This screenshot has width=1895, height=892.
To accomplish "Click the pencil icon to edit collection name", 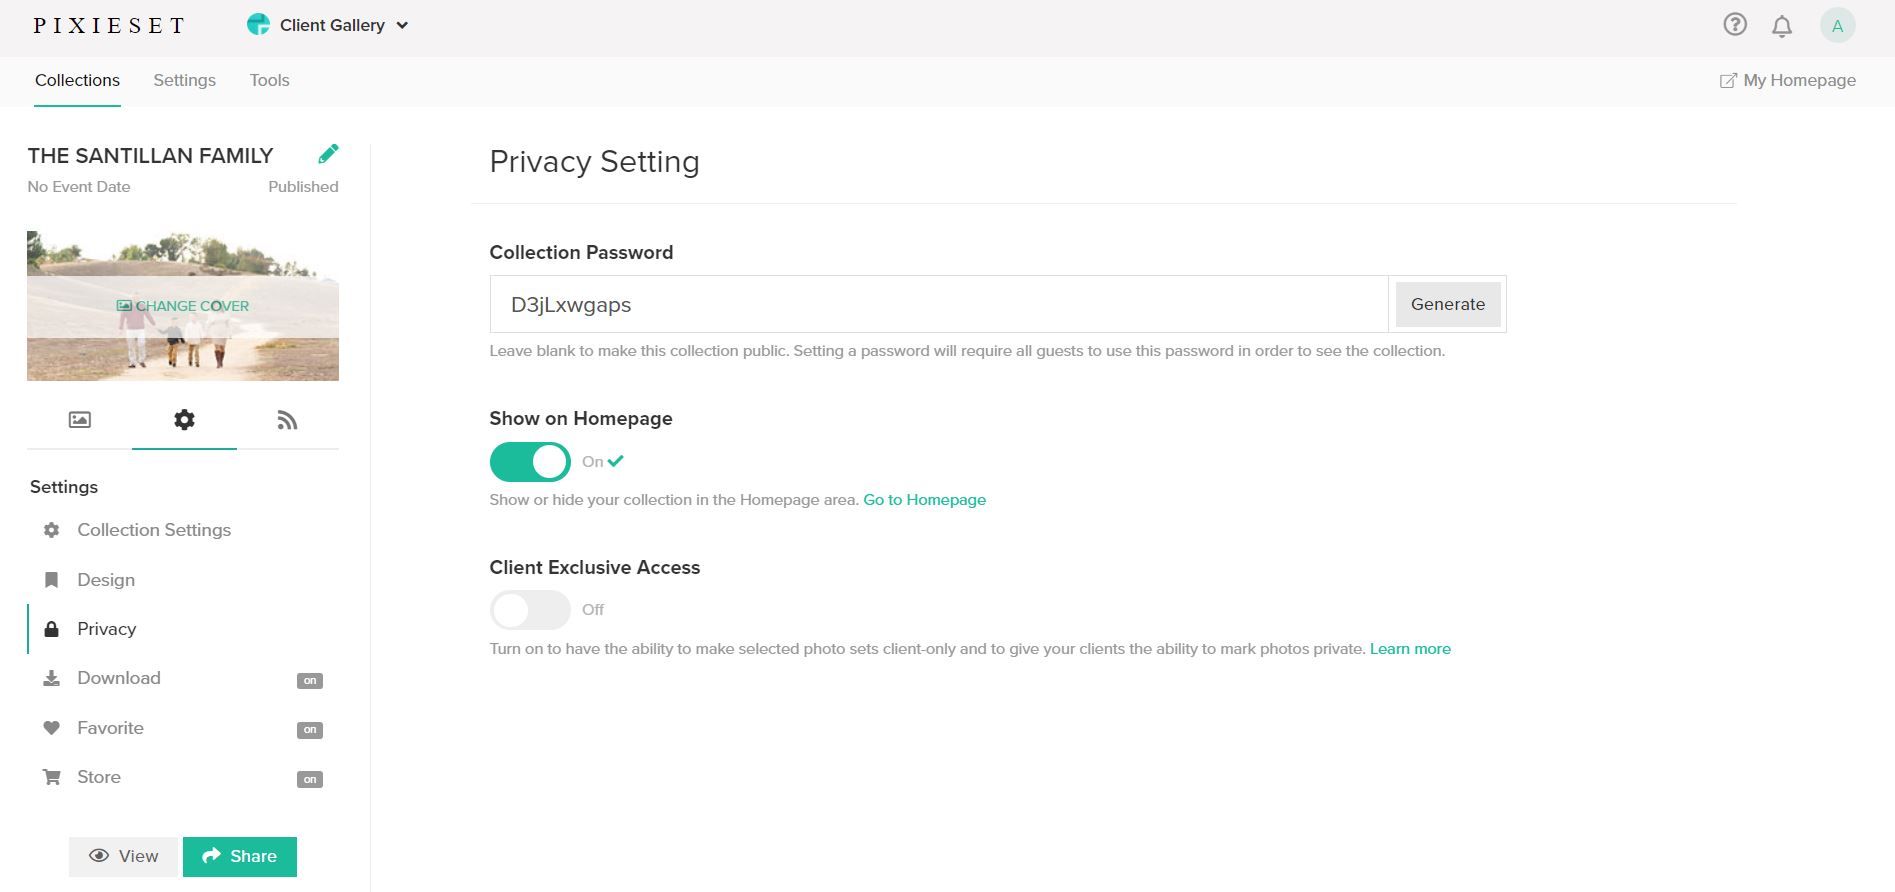I will click(x=328, y=154).
